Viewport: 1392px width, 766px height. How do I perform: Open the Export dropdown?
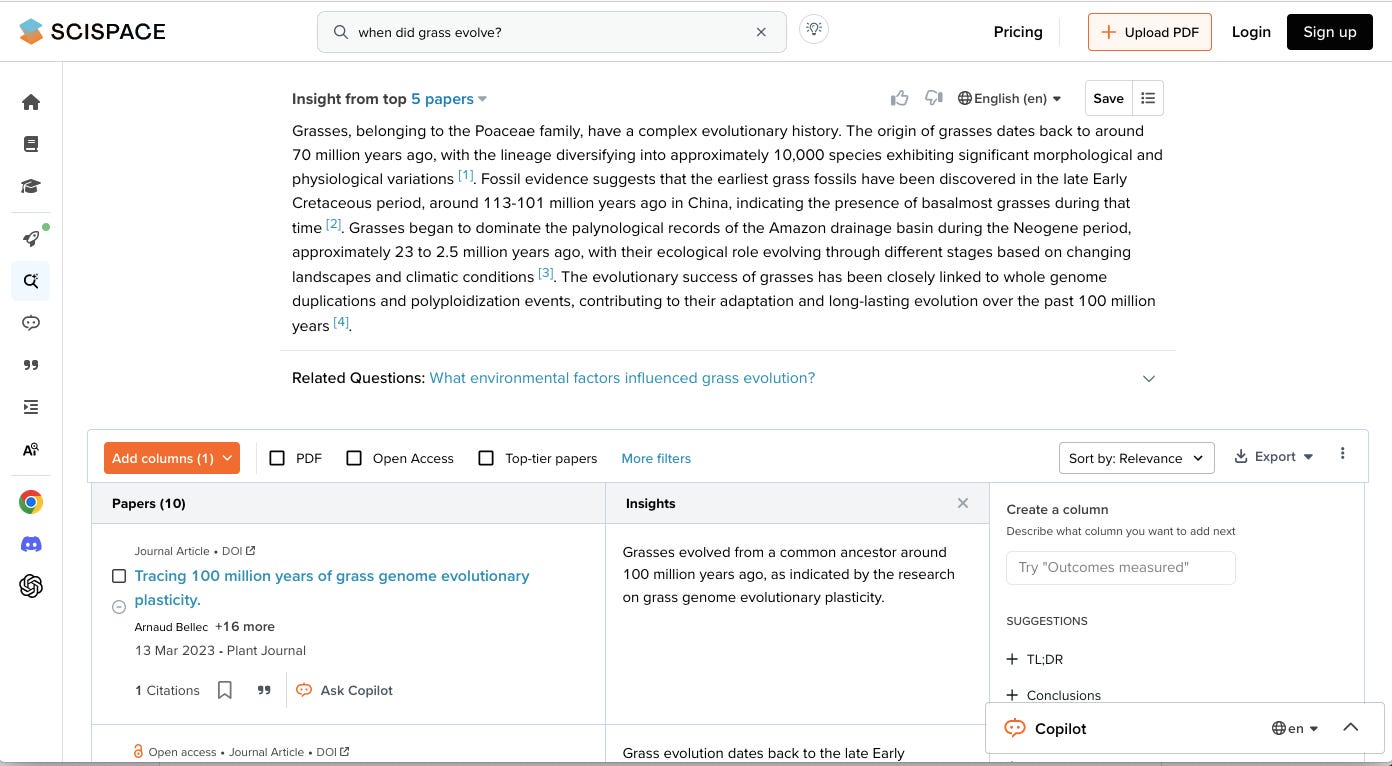1273,456
